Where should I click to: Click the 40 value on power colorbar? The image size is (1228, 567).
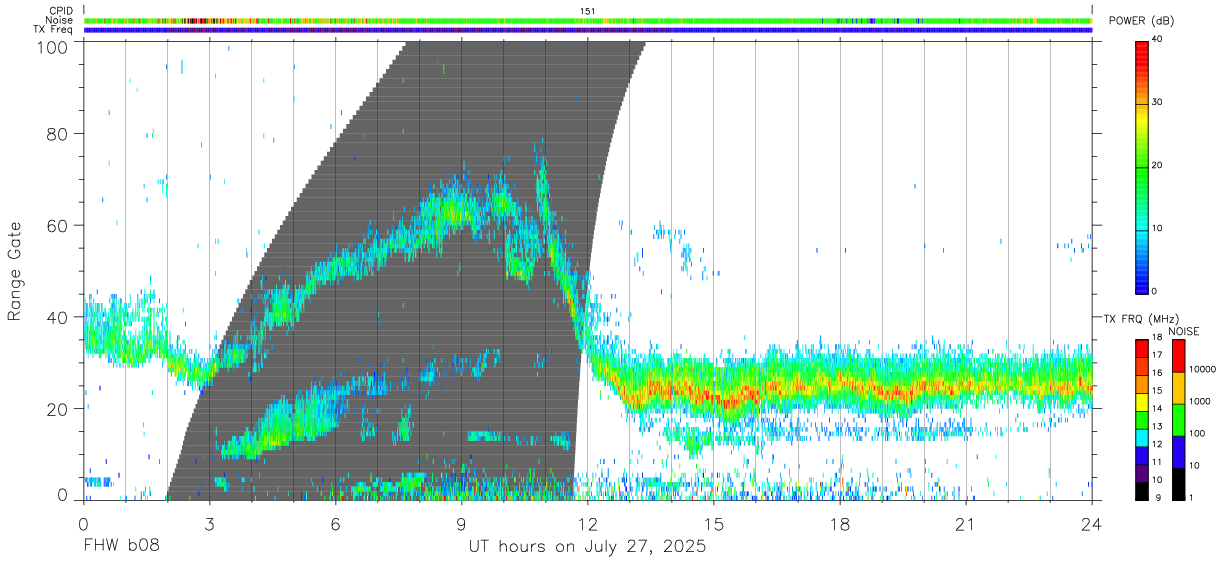click(x=1158, y=40)
